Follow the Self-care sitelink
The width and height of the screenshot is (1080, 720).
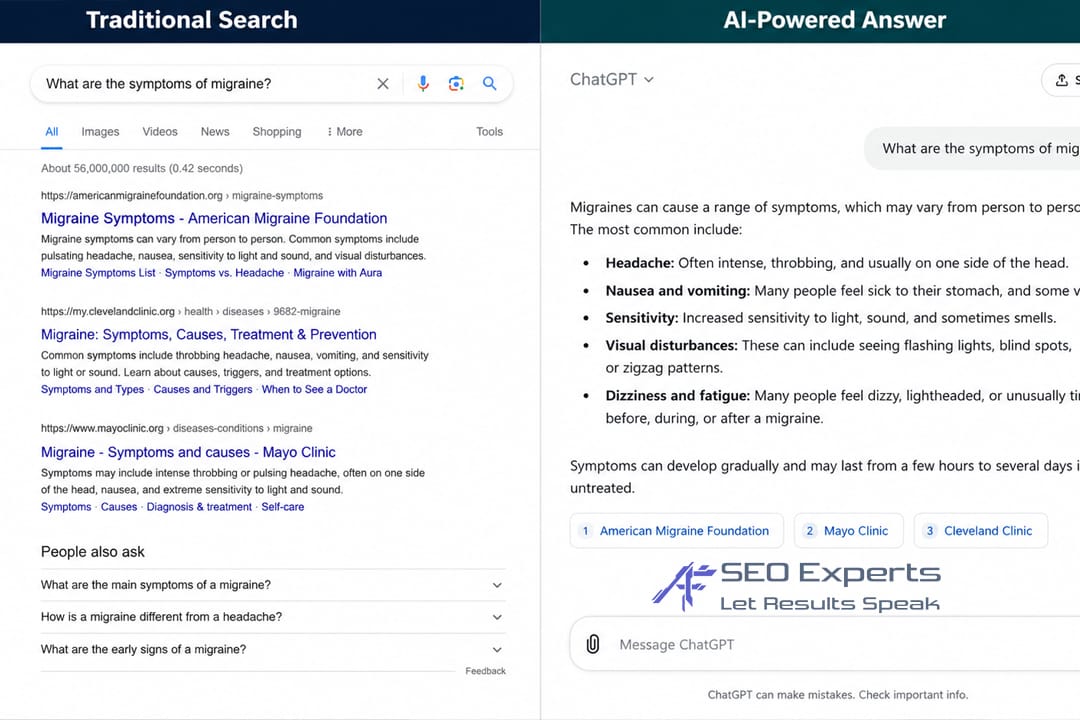tap(282, 506)
